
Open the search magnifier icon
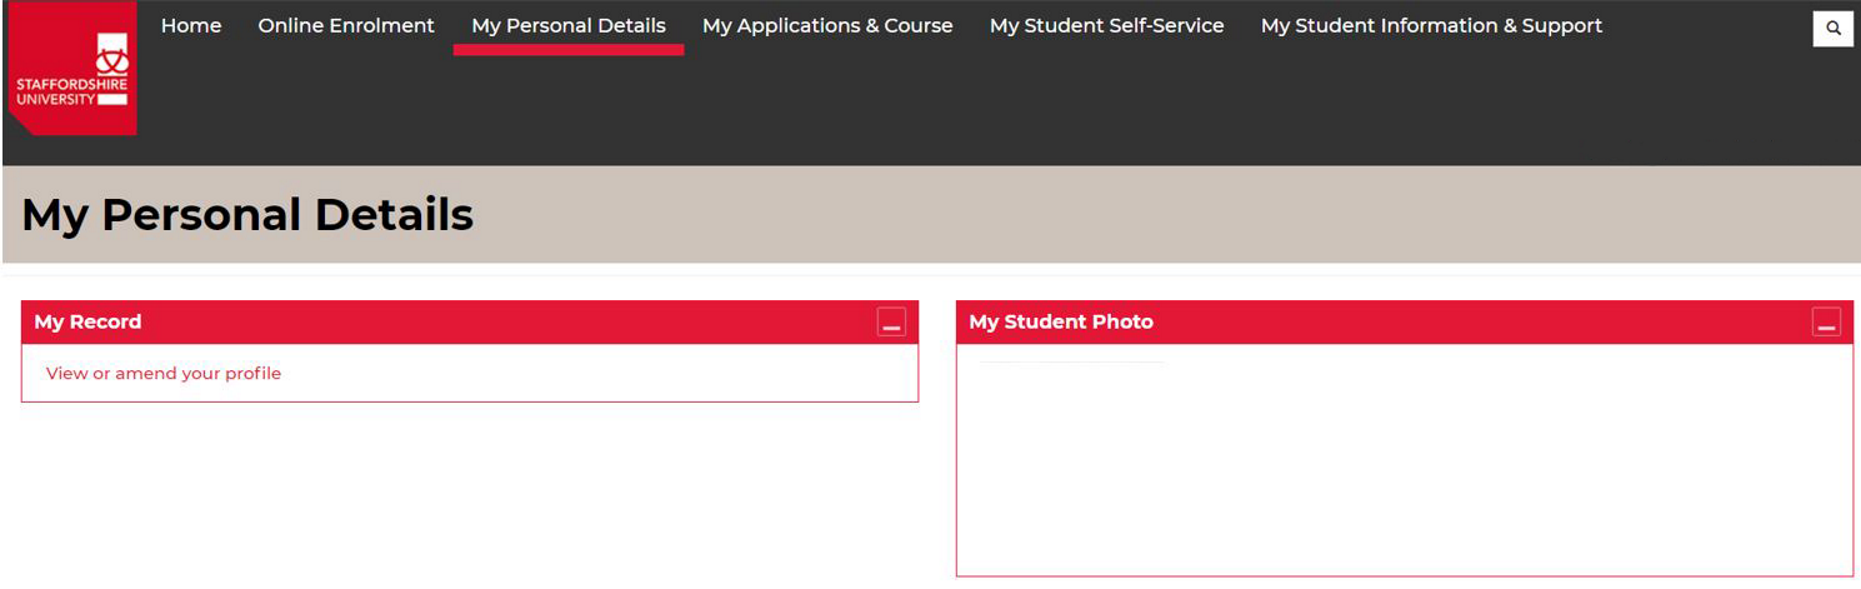tap(1832, 28)
